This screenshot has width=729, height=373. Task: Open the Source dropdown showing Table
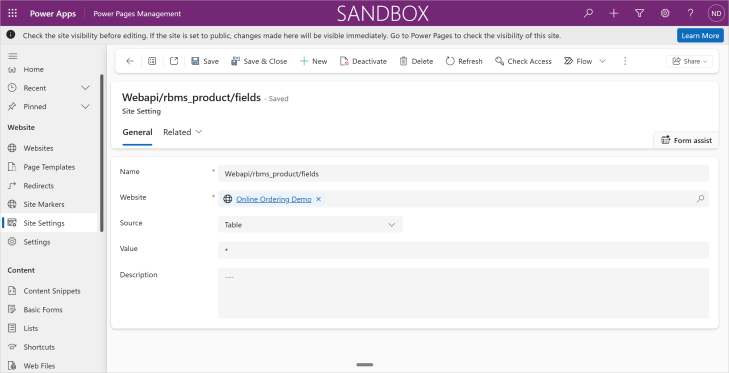pos(310,225)
